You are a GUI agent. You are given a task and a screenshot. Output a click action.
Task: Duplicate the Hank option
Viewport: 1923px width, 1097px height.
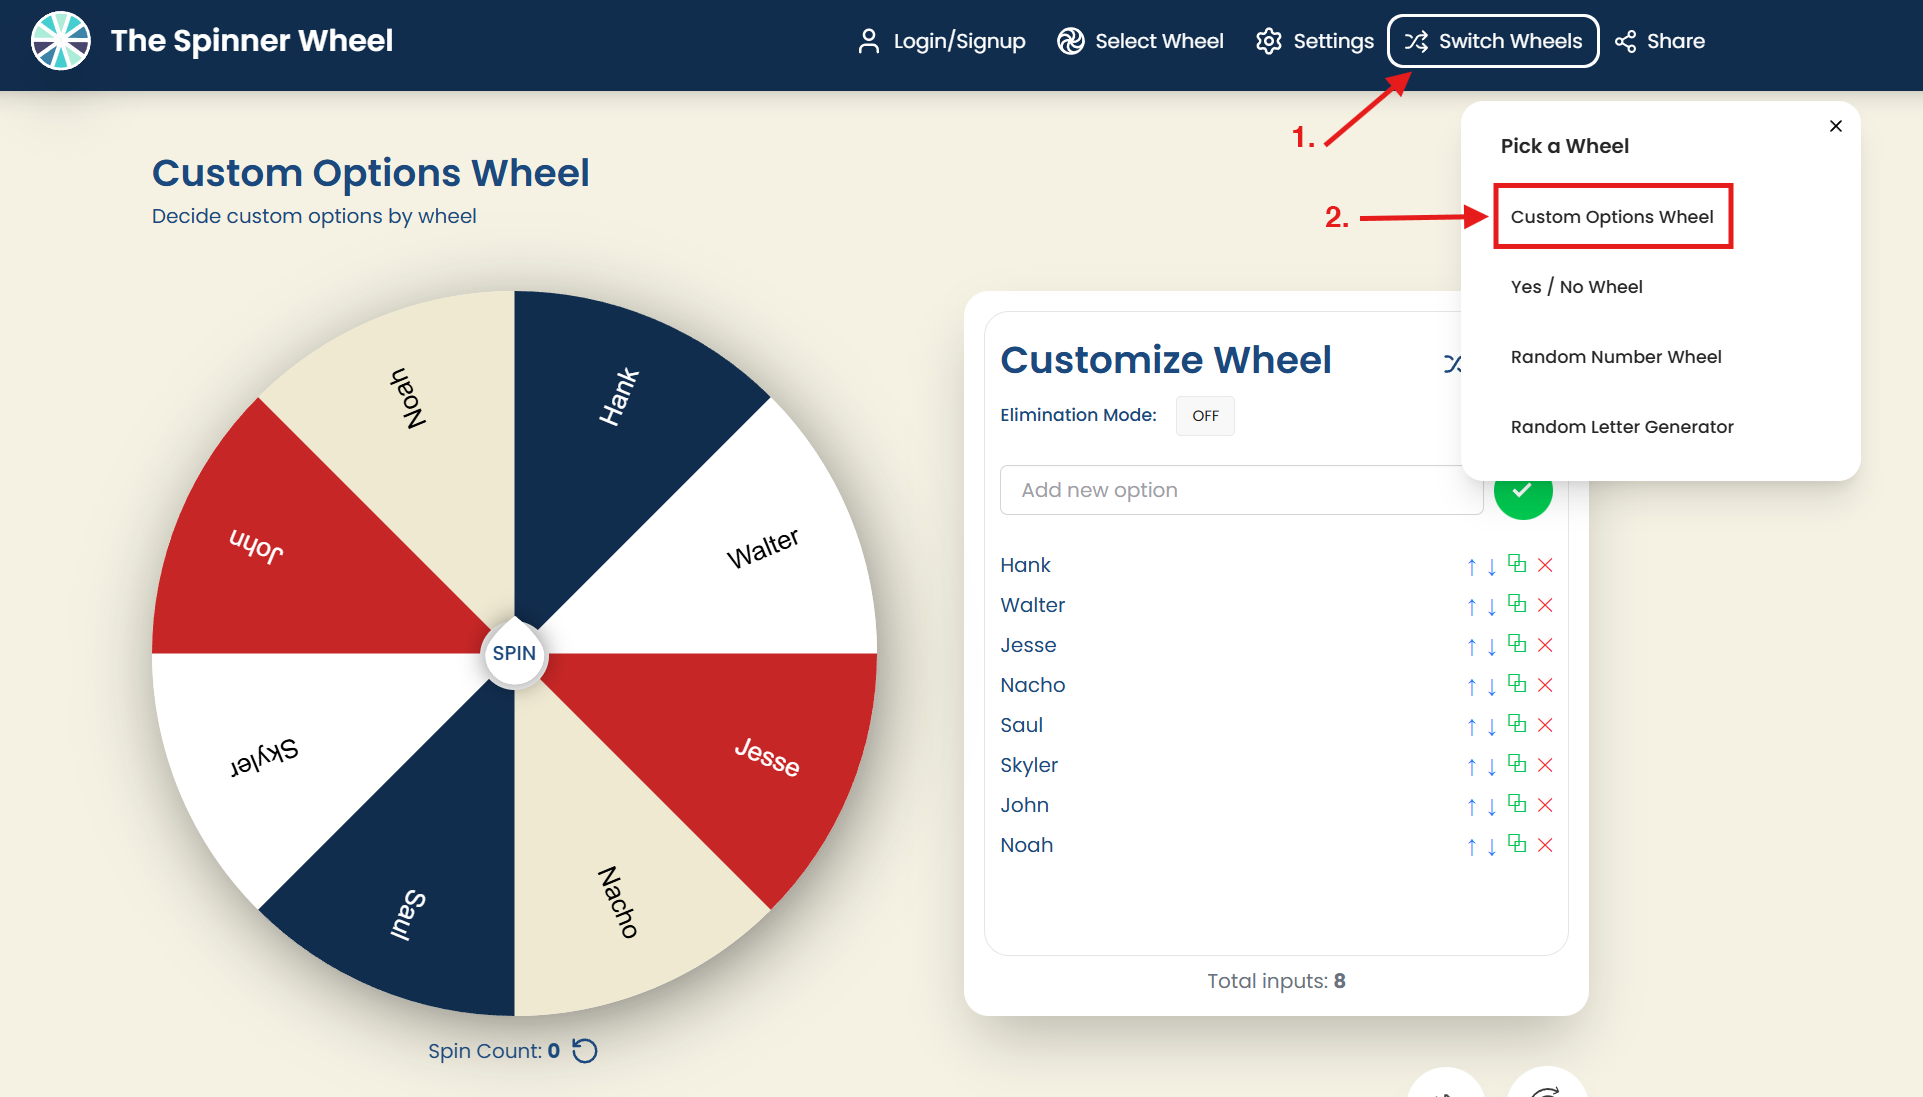(x=1517, y=564)
